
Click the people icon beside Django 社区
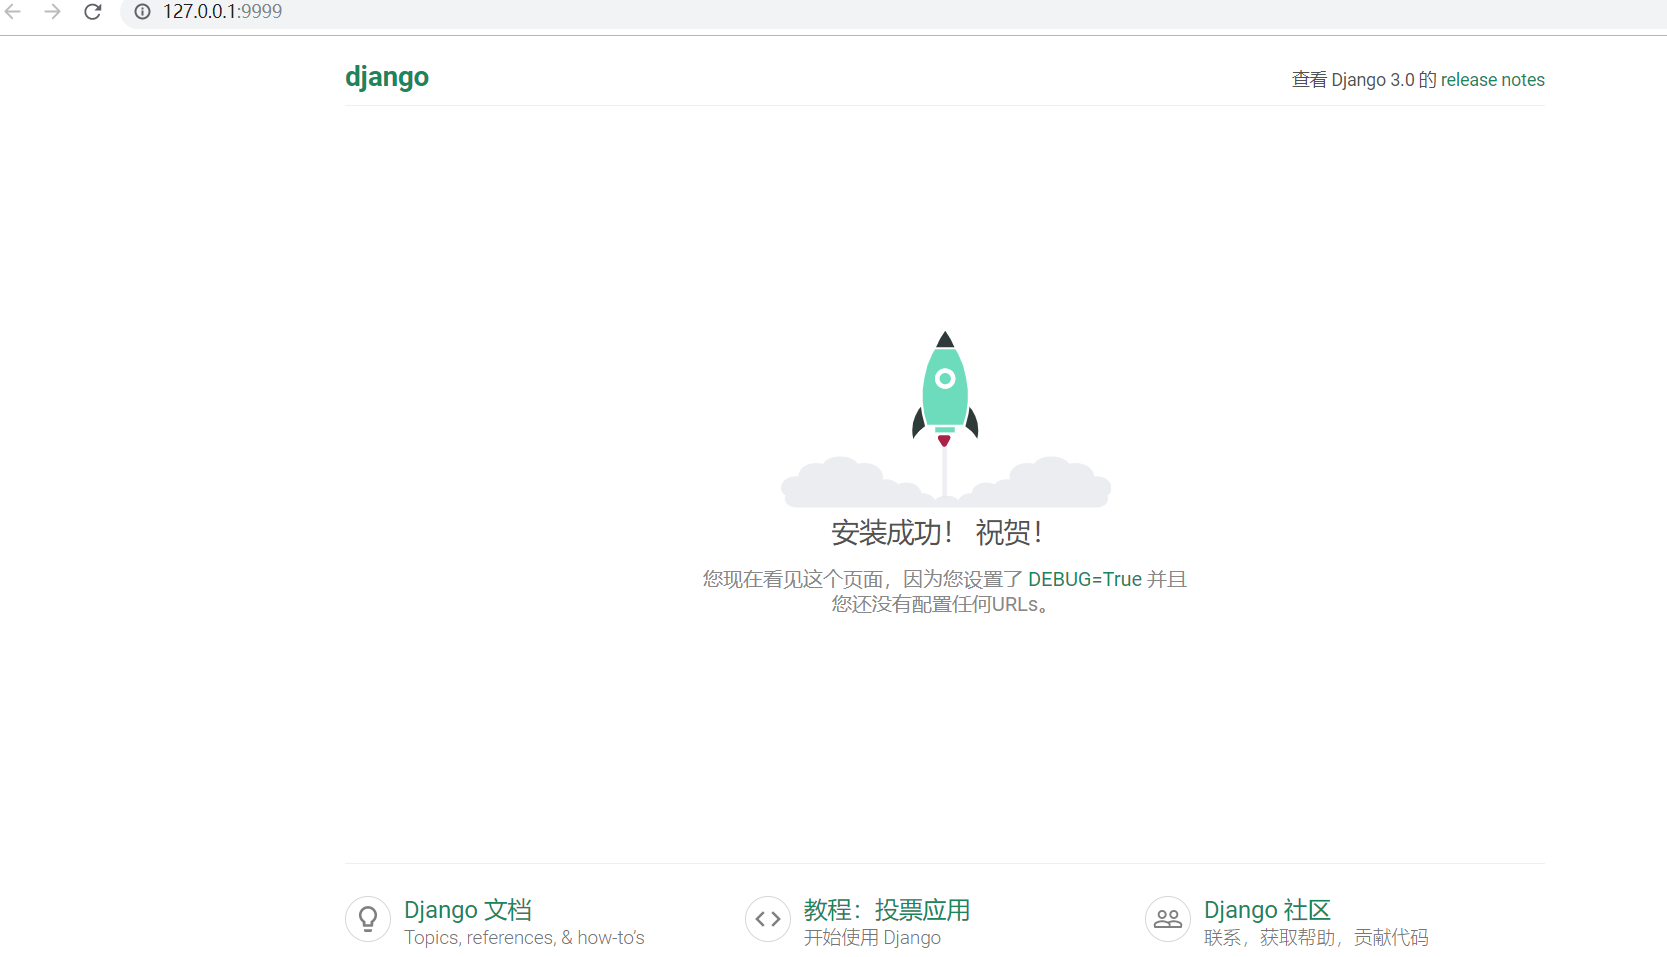1168,919
